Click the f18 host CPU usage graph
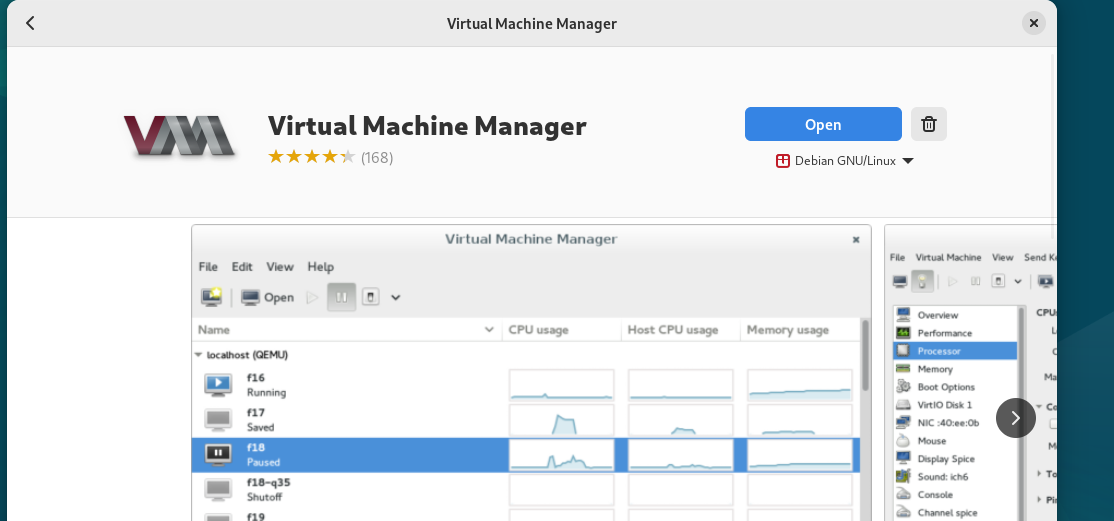Image resolution: width=1114 pixels, height=521 pixels. coord(681,455)
